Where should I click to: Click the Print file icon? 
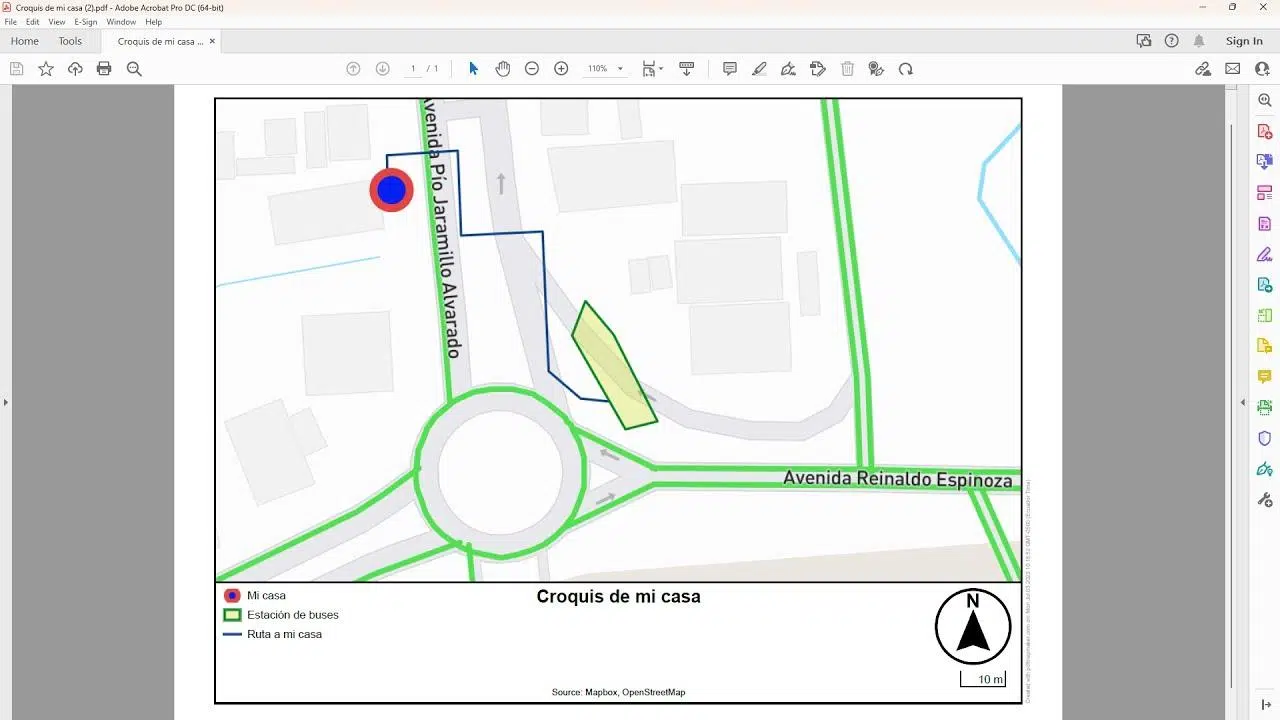(x=104, y=69)
